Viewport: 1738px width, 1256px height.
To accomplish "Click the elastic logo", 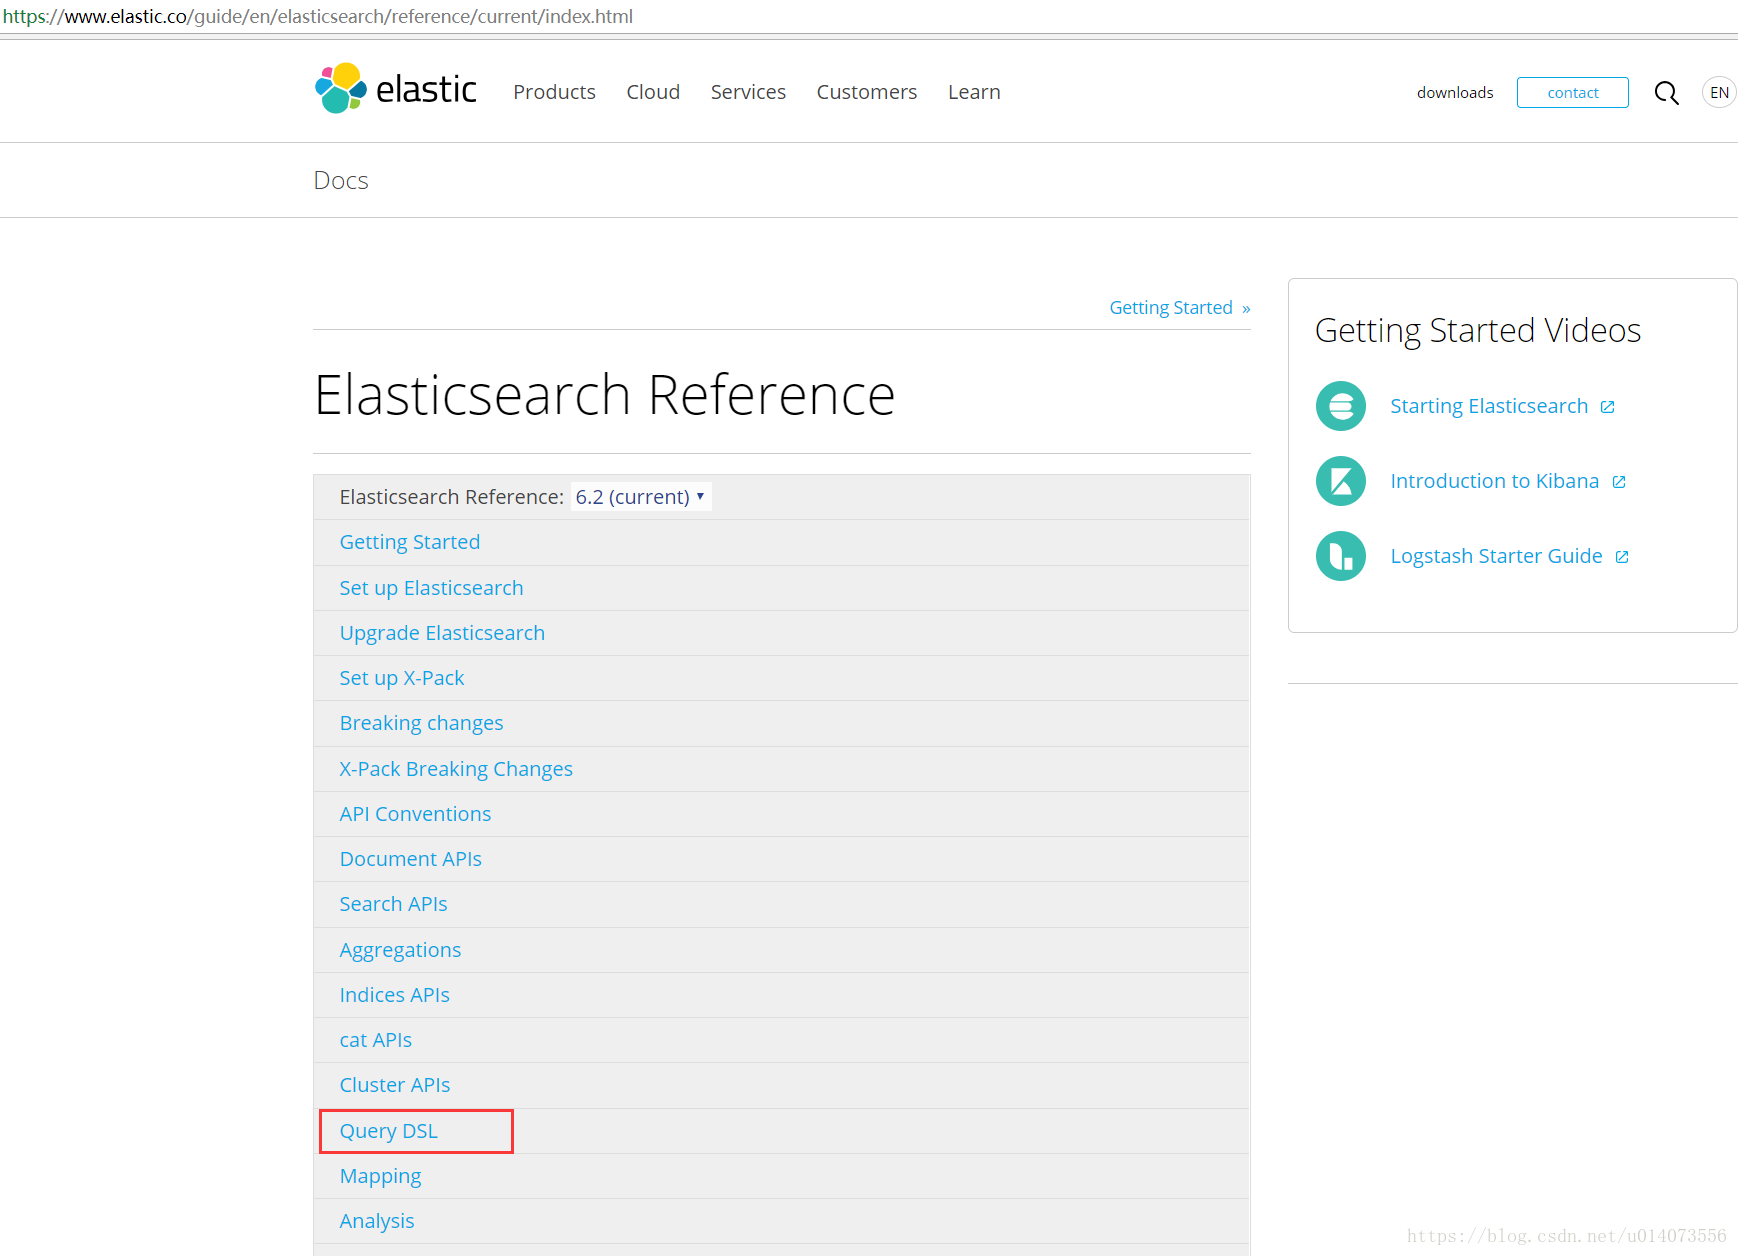I will [396, 89].
